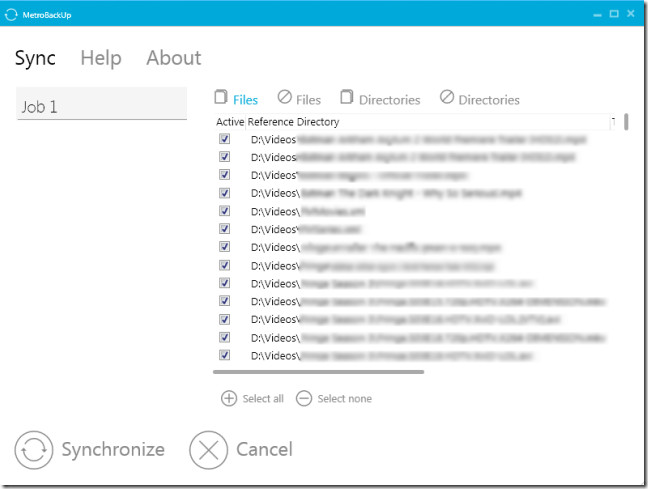Uncheck the first file's Active checkbox

pos(224,139)
